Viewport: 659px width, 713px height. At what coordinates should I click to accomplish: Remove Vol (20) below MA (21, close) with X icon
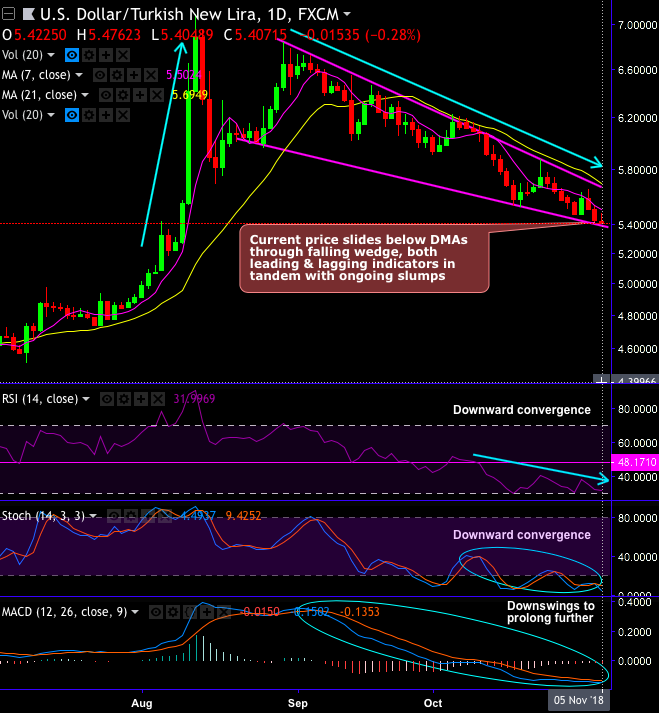pyautogui.click(x=123, y=115)
